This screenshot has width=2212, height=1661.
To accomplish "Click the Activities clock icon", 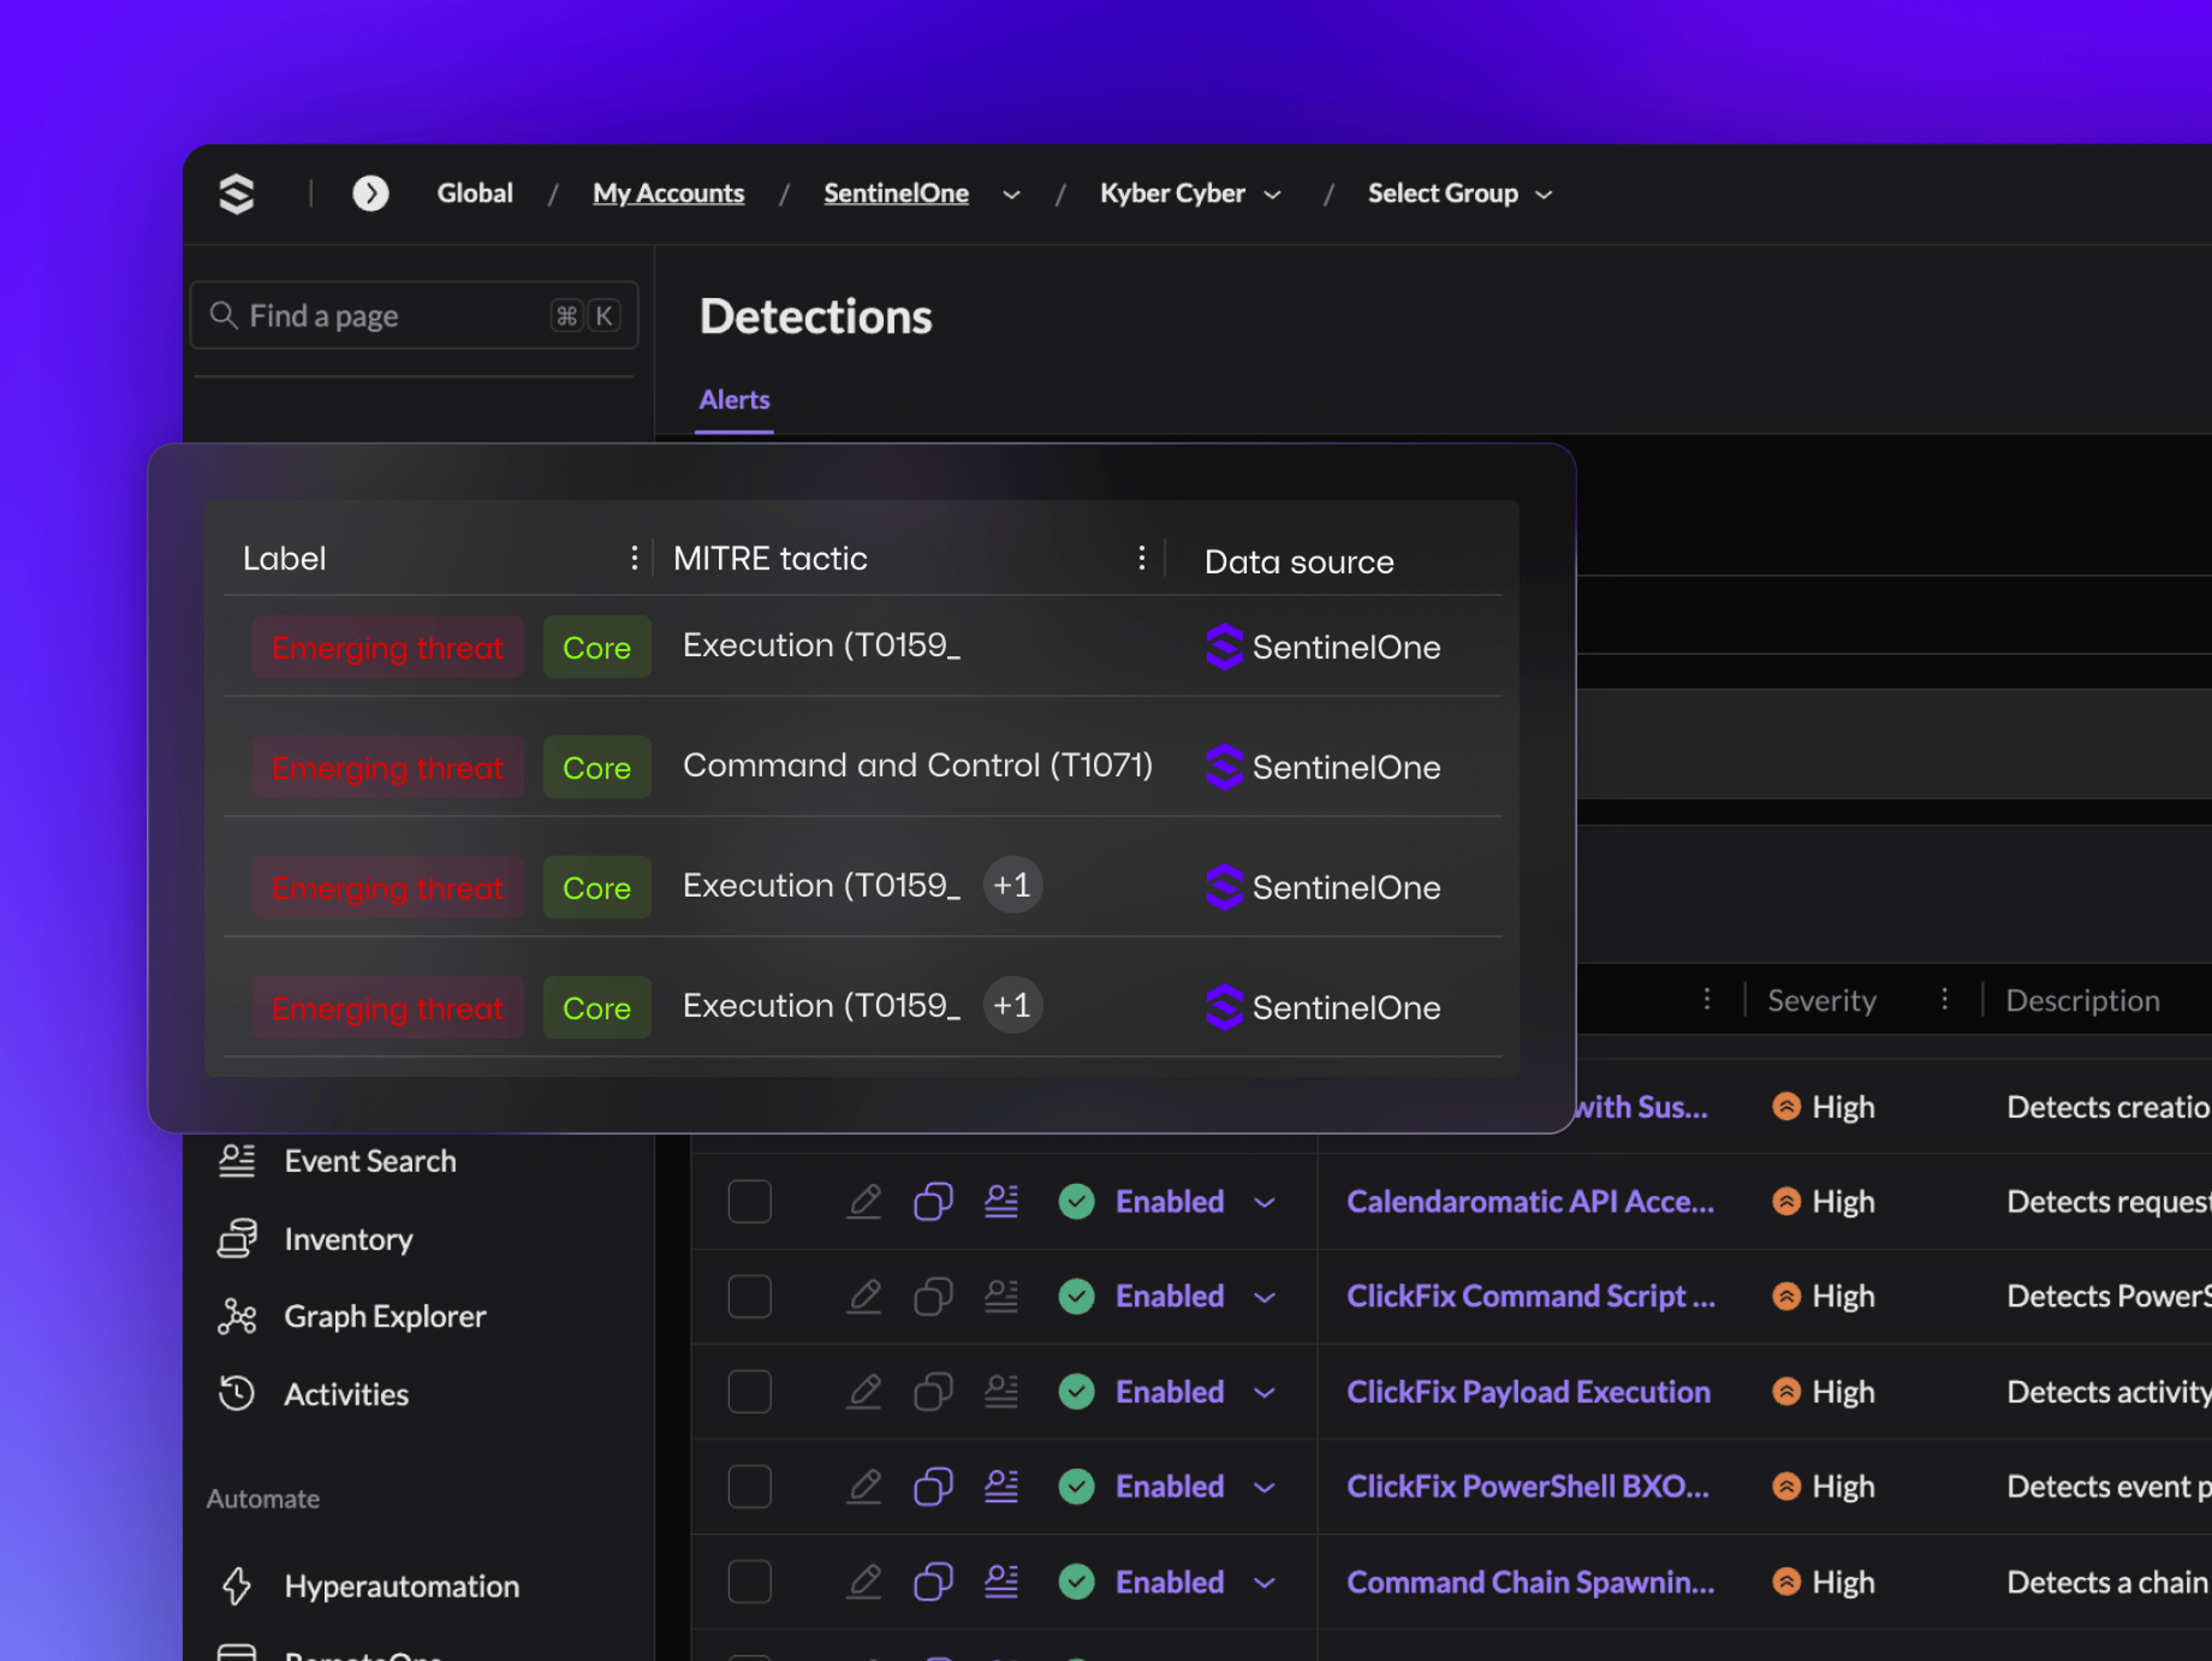I will 237,1394.
